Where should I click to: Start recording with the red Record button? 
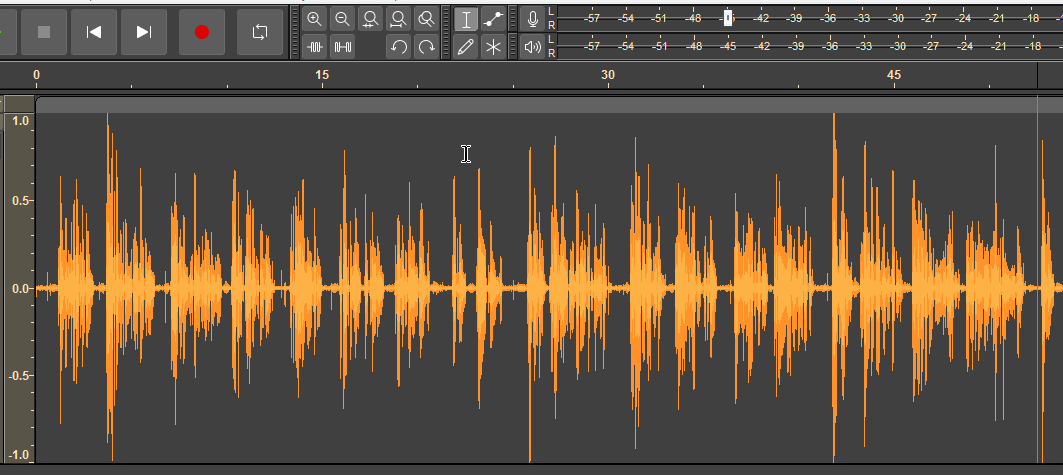[x=201, y=32]
